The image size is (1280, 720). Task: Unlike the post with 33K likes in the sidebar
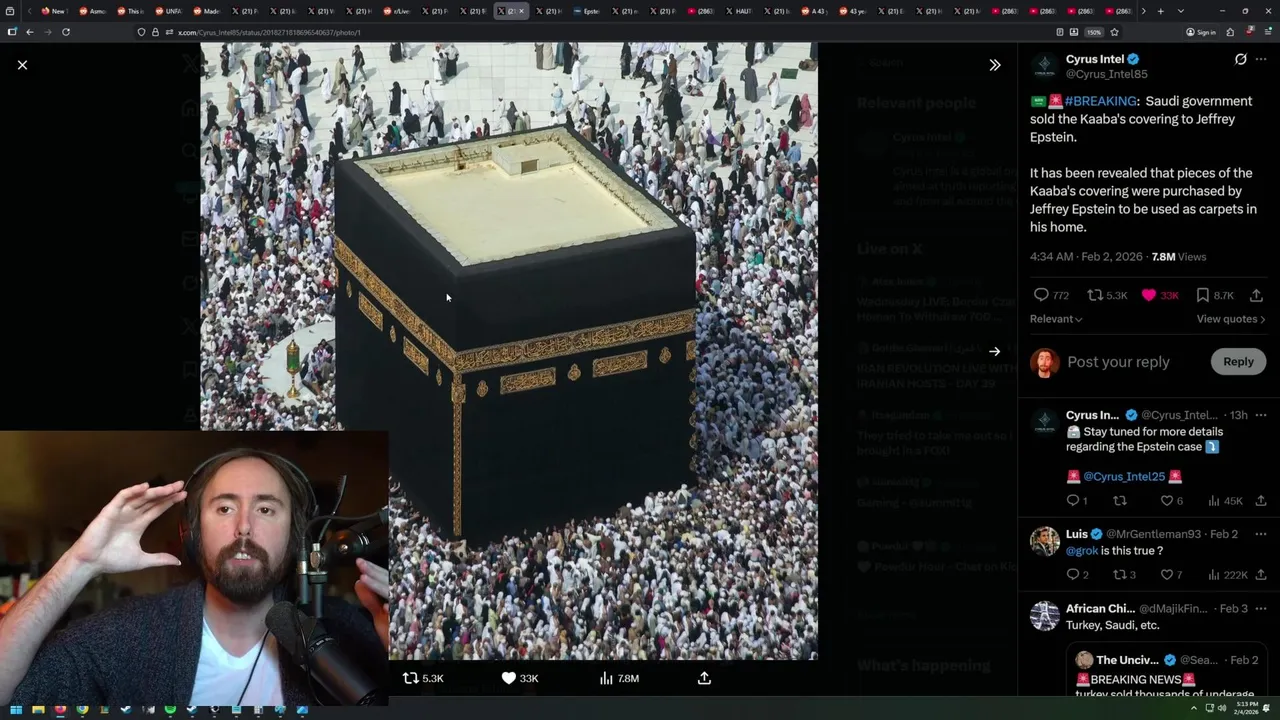pyautogui.click(x=1160, y=295)
